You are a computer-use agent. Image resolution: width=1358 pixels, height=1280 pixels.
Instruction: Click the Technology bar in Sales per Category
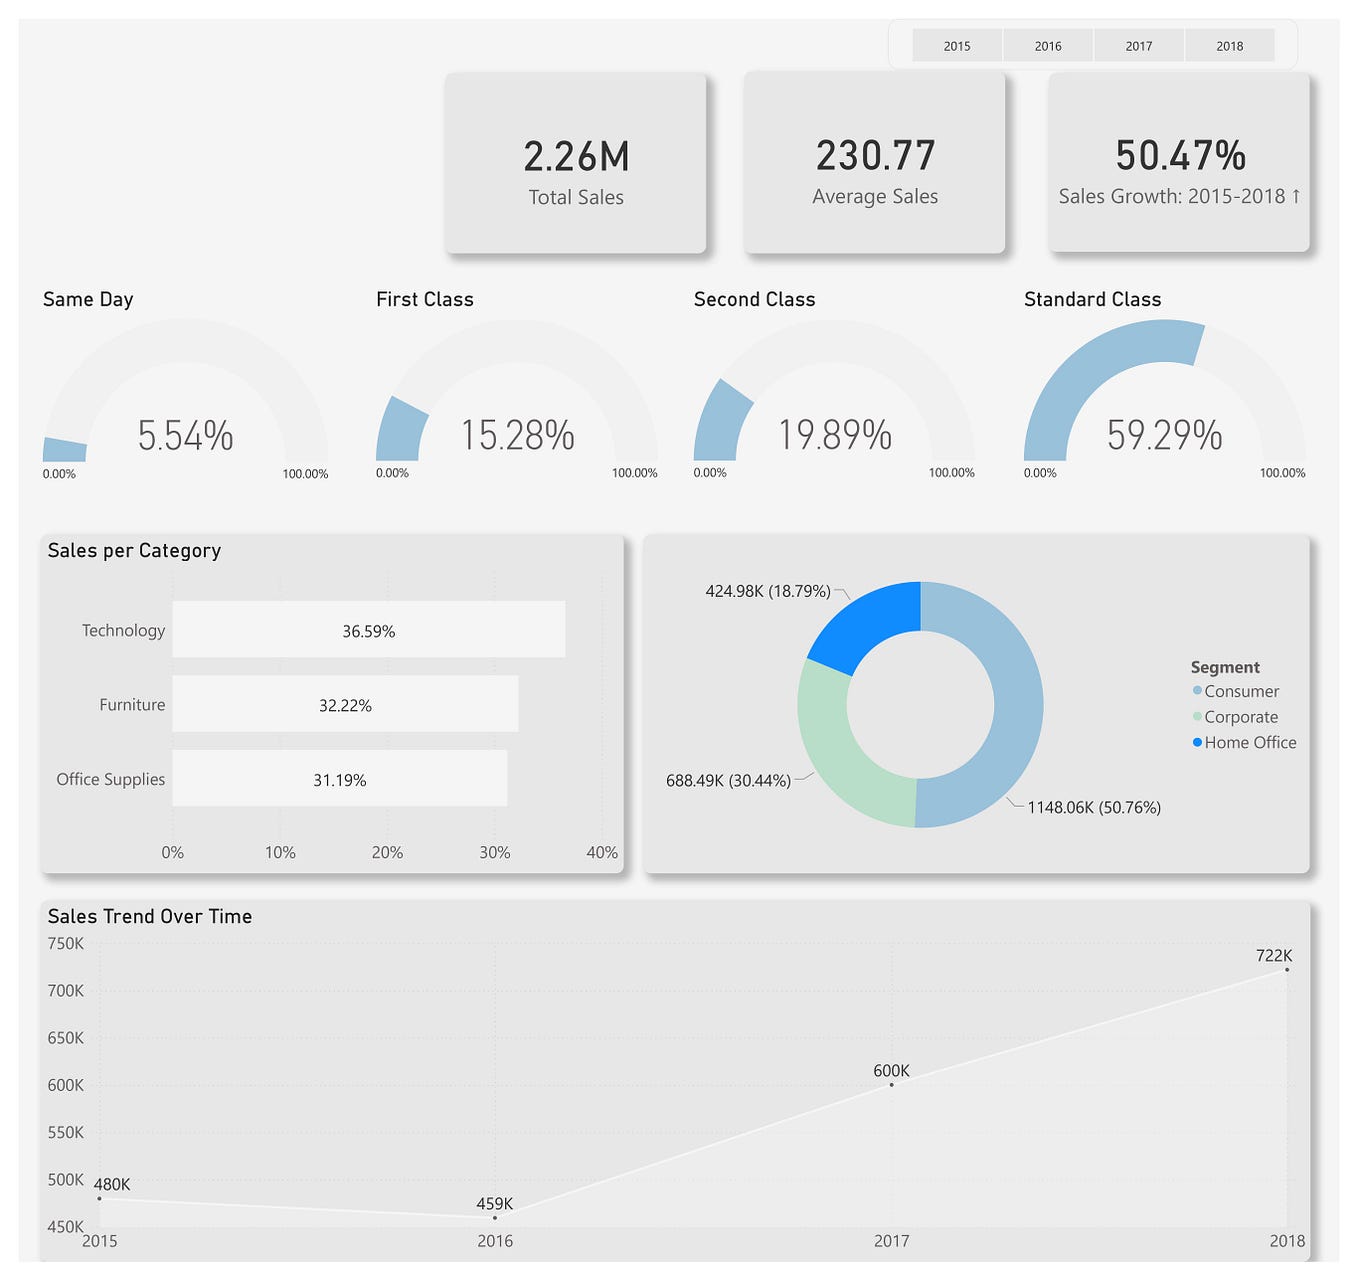369,630
